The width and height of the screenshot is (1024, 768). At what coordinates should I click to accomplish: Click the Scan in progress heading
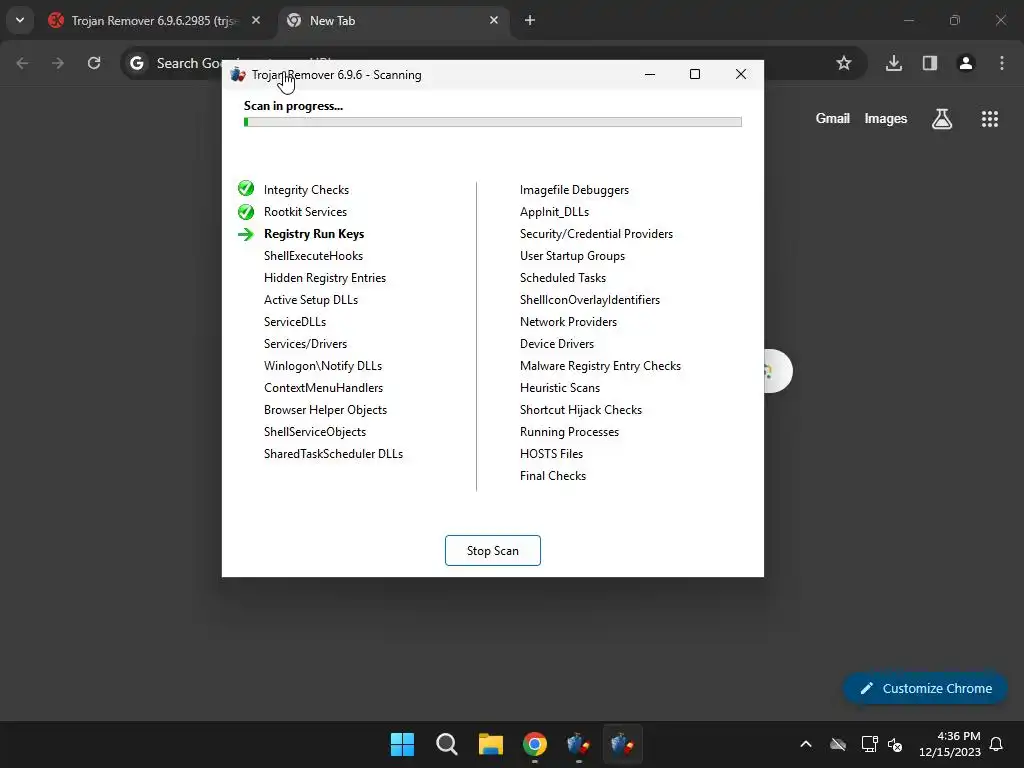(x=293, y=106)
